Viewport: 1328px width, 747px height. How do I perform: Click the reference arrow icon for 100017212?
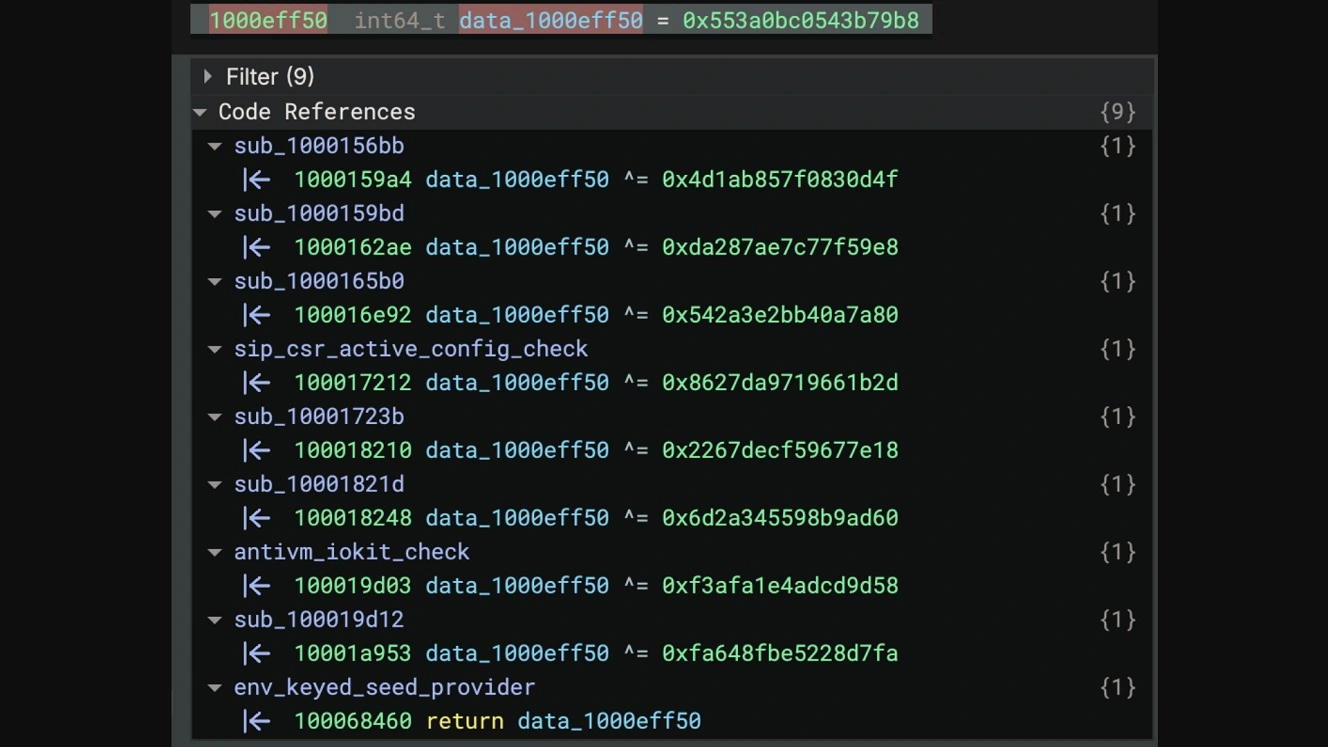pos(257,383)
